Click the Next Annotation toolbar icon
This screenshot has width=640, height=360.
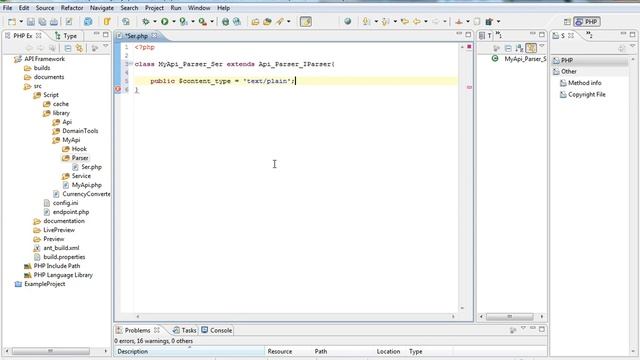366,22
